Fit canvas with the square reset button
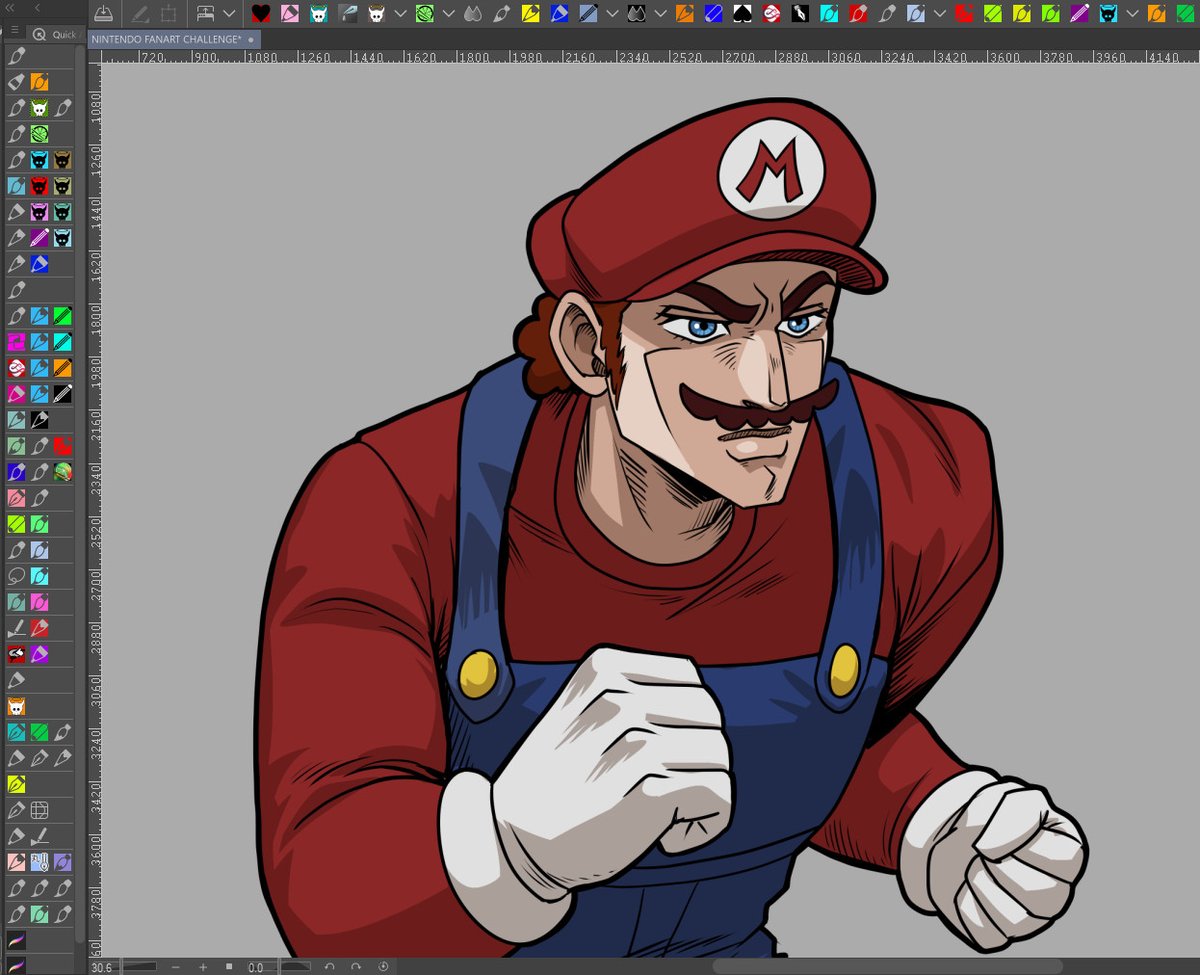This screenshot has width=1200, height=975. (x=229, y=967)
